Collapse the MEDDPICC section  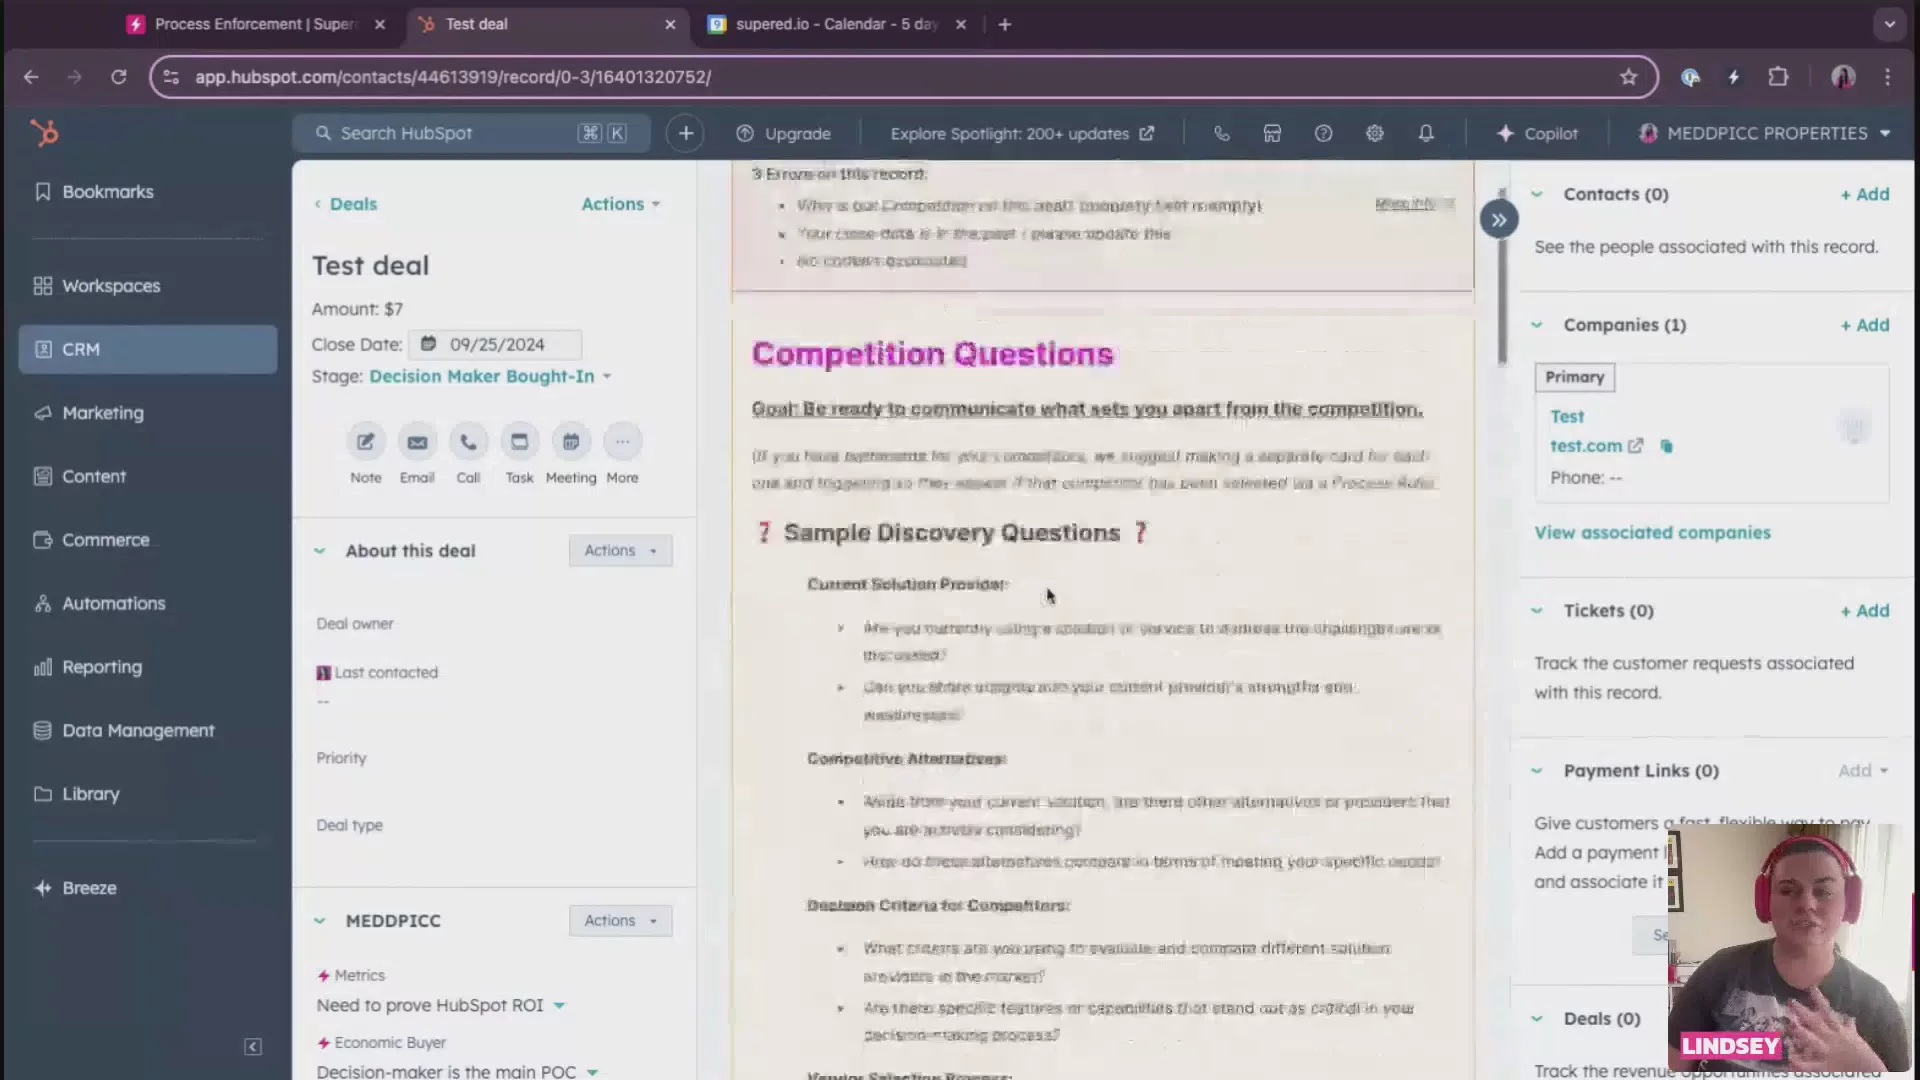tap(320, 921)
